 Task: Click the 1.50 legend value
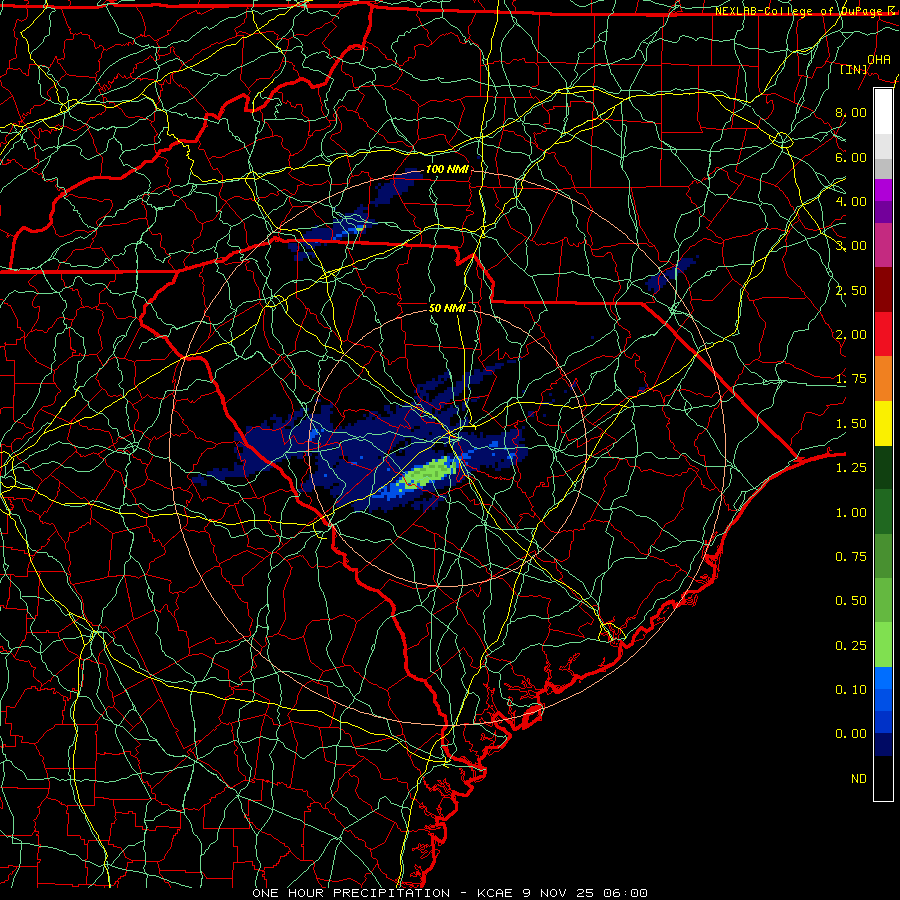coord(851,424)
